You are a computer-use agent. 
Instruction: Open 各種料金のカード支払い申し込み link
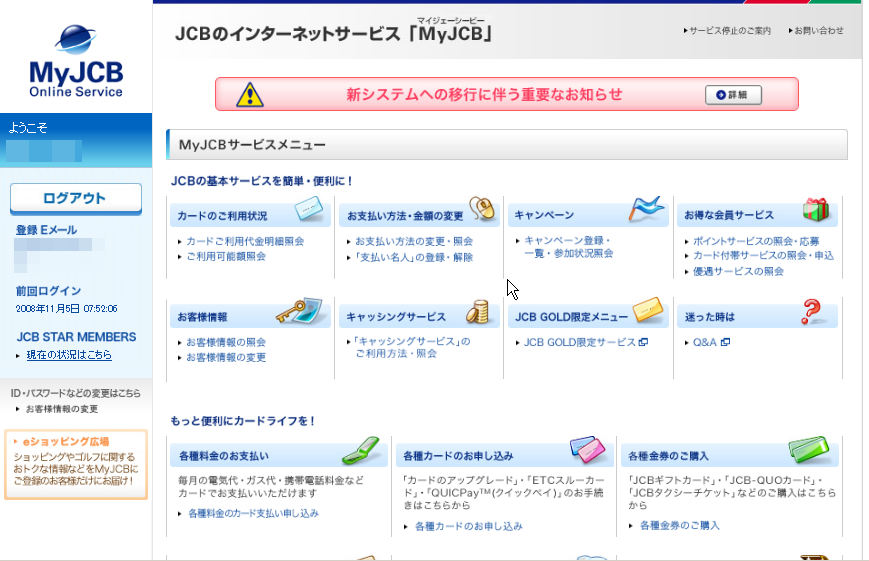(x=254, y=513)
